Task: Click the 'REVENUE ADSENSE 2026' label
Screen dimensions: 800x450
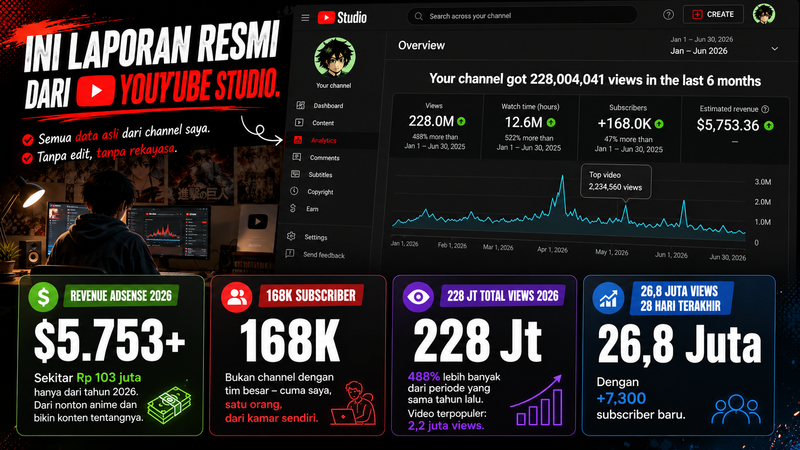Action: pos(121,296)
